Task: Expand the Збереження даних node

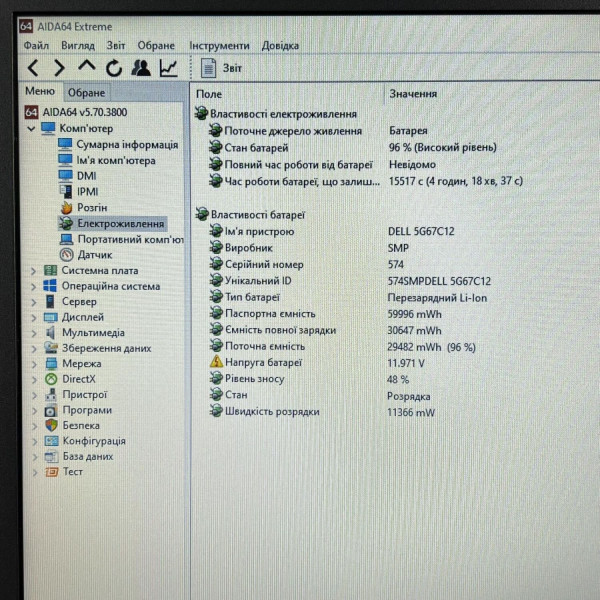Action: pyautogui.click(x=34, y=349)
